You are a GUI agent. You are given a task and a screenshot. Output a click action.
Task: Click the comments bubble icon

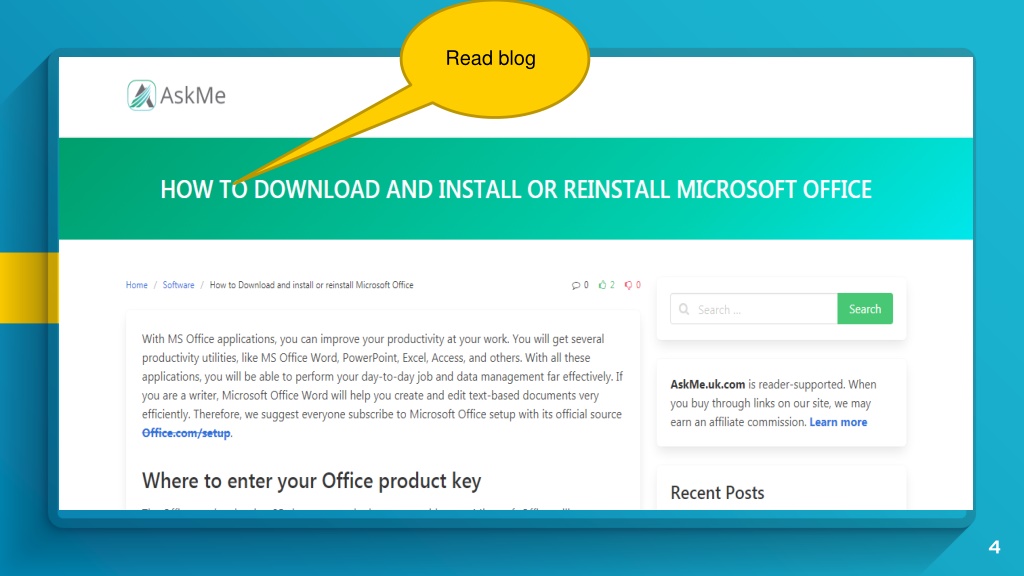tap(575, 285)
